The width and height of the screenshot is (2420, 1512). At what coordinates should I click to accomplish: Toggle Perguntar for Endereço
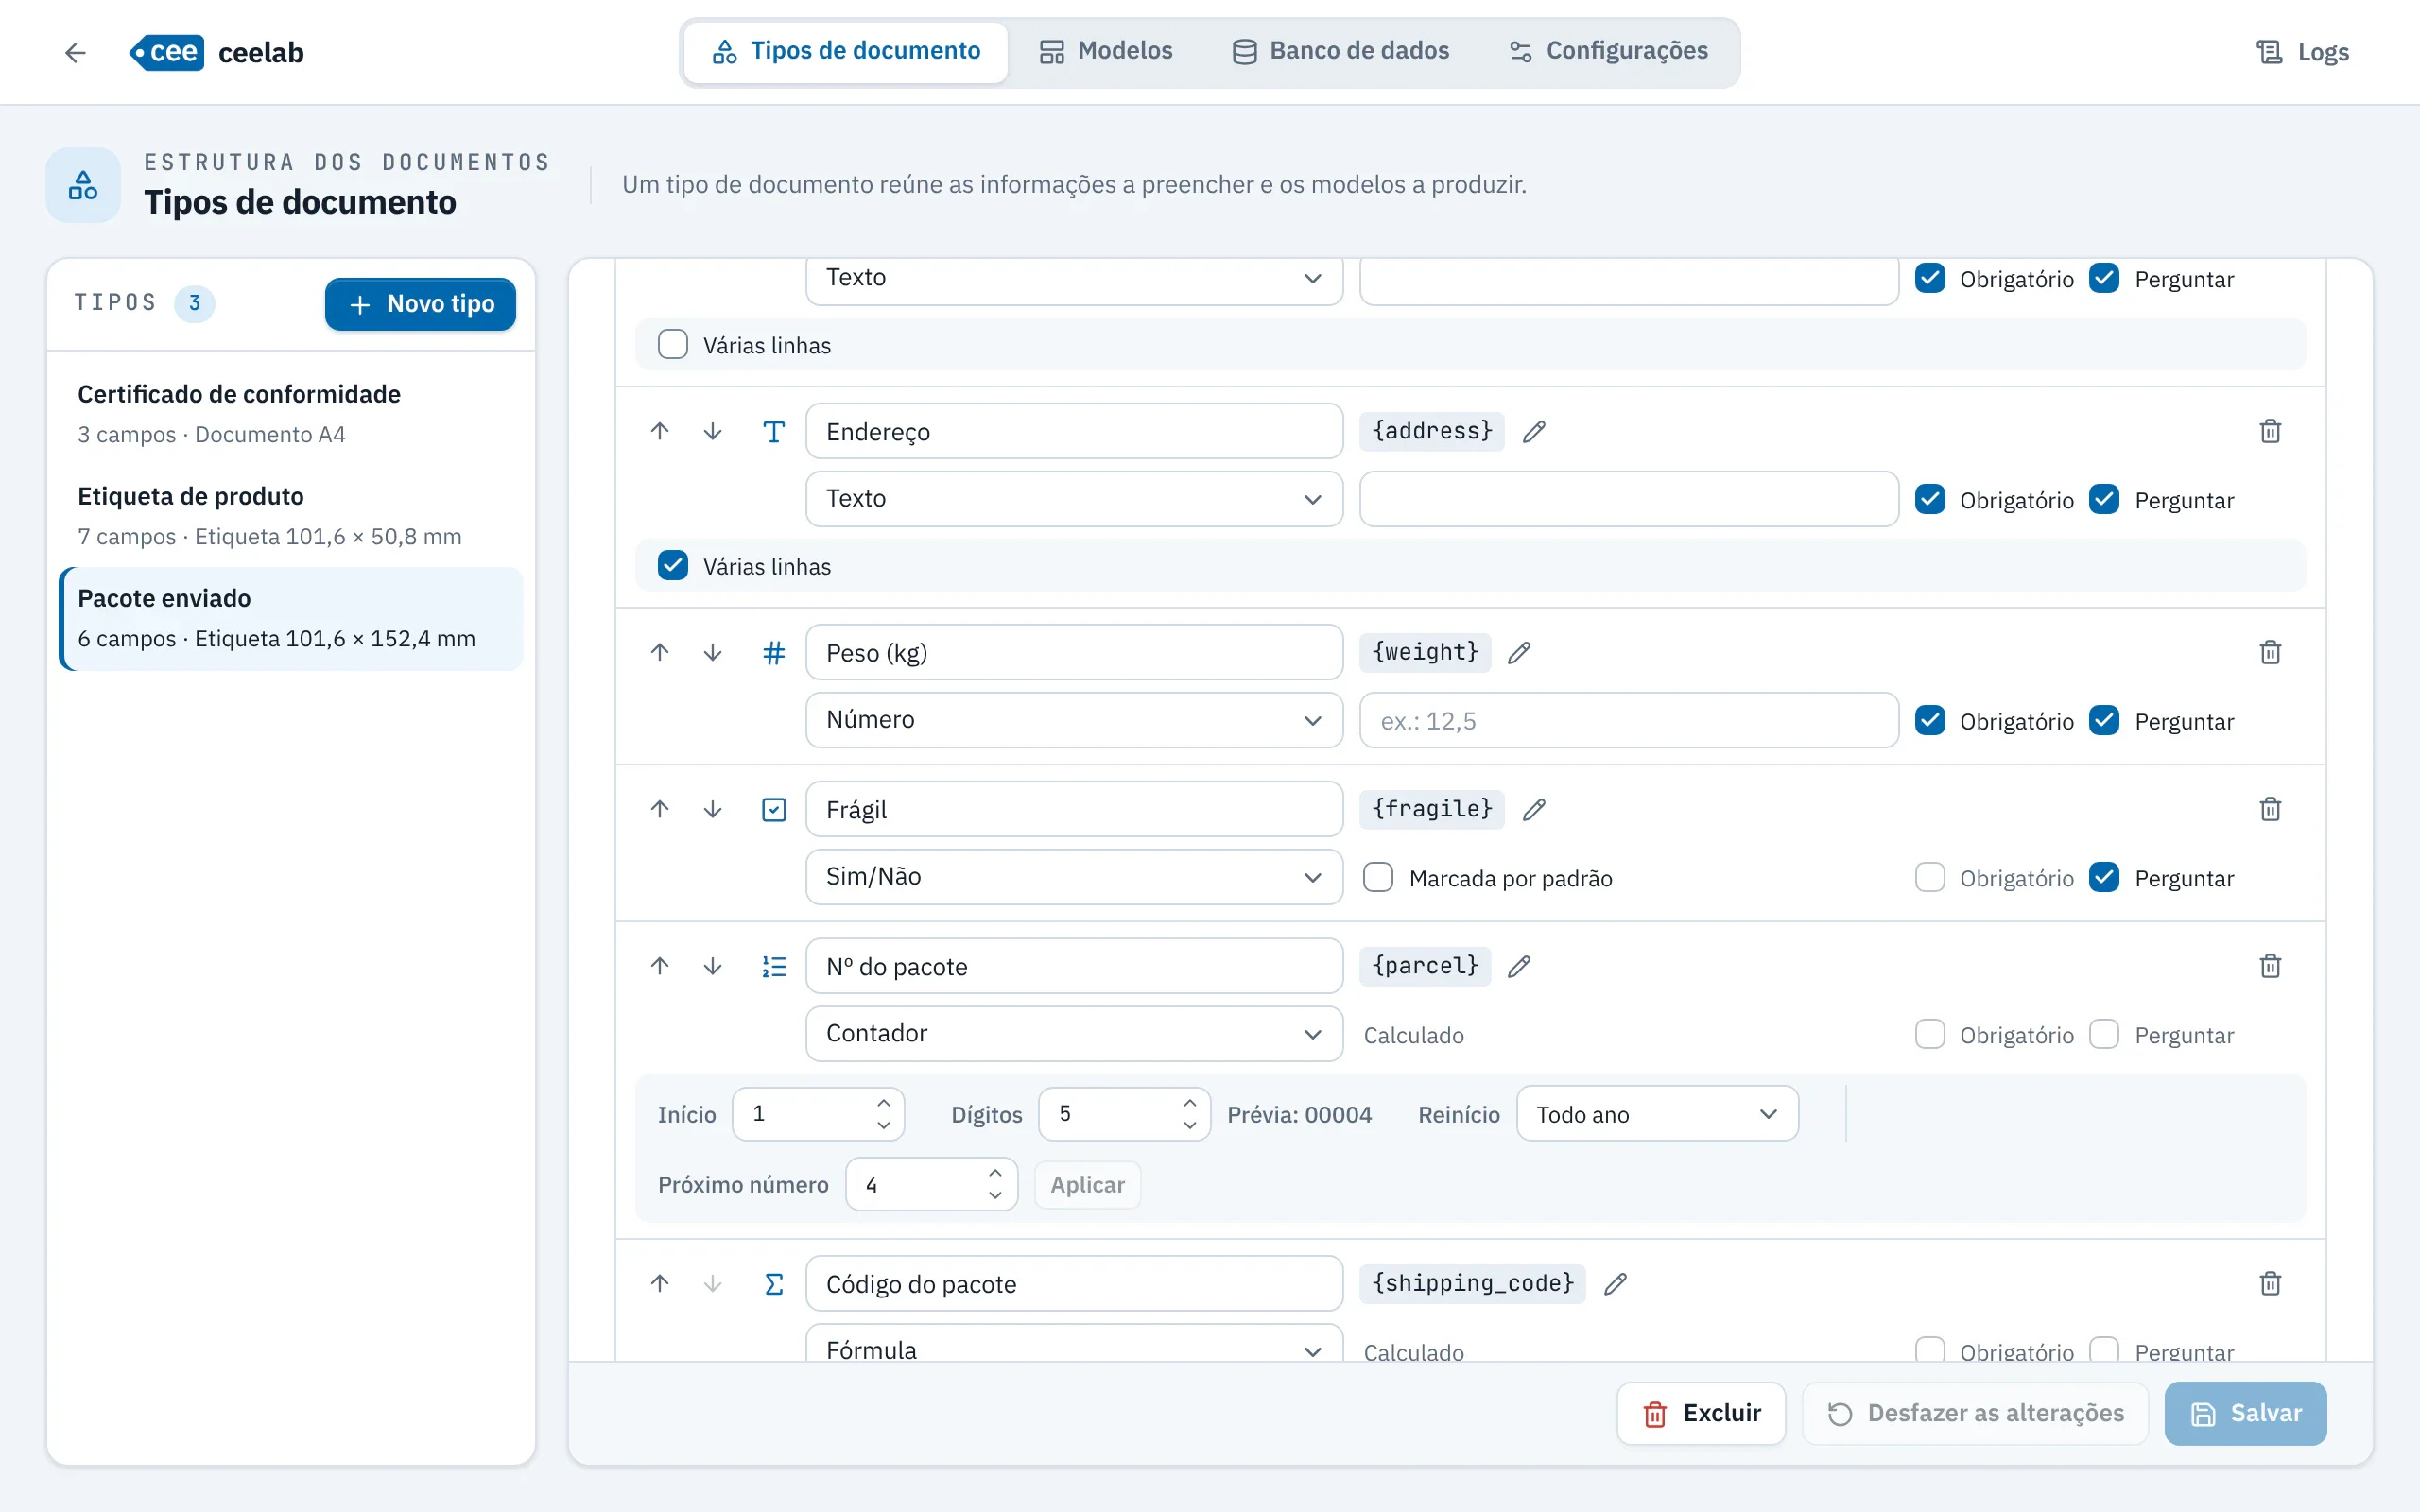pos(2104,500)
